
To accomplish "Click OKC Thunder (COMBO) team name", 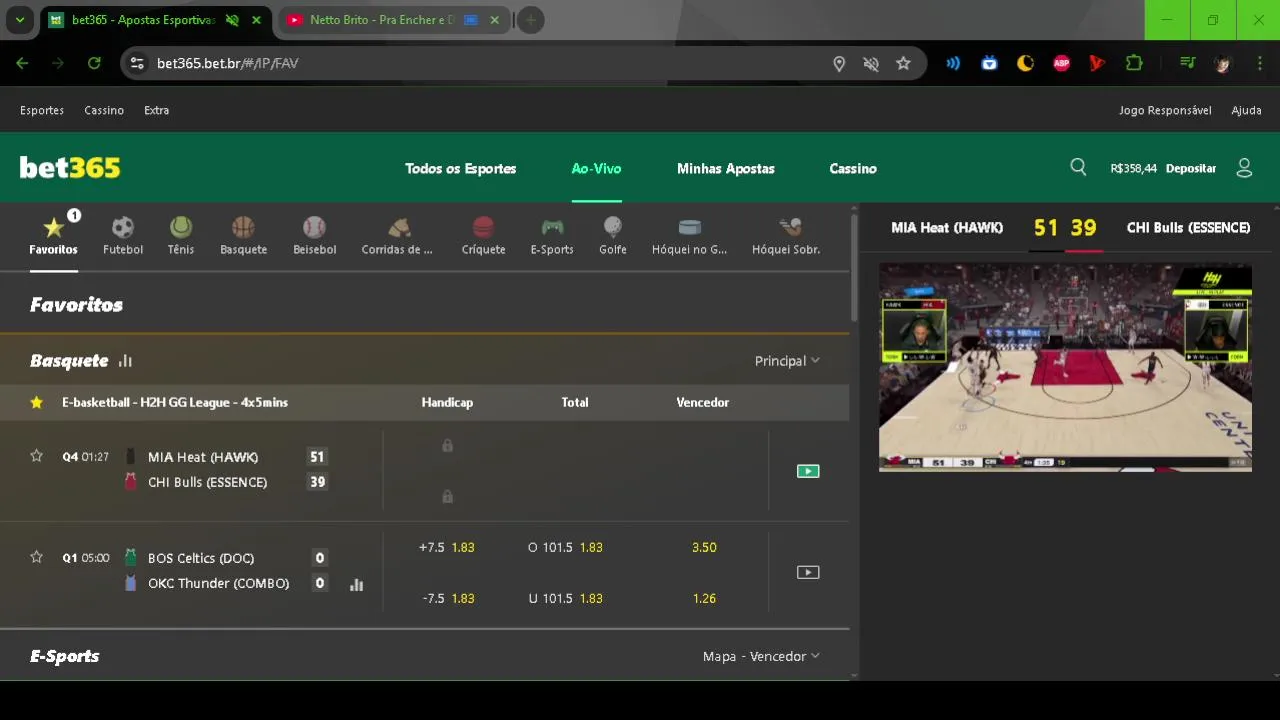I will [x=218, y=583].
